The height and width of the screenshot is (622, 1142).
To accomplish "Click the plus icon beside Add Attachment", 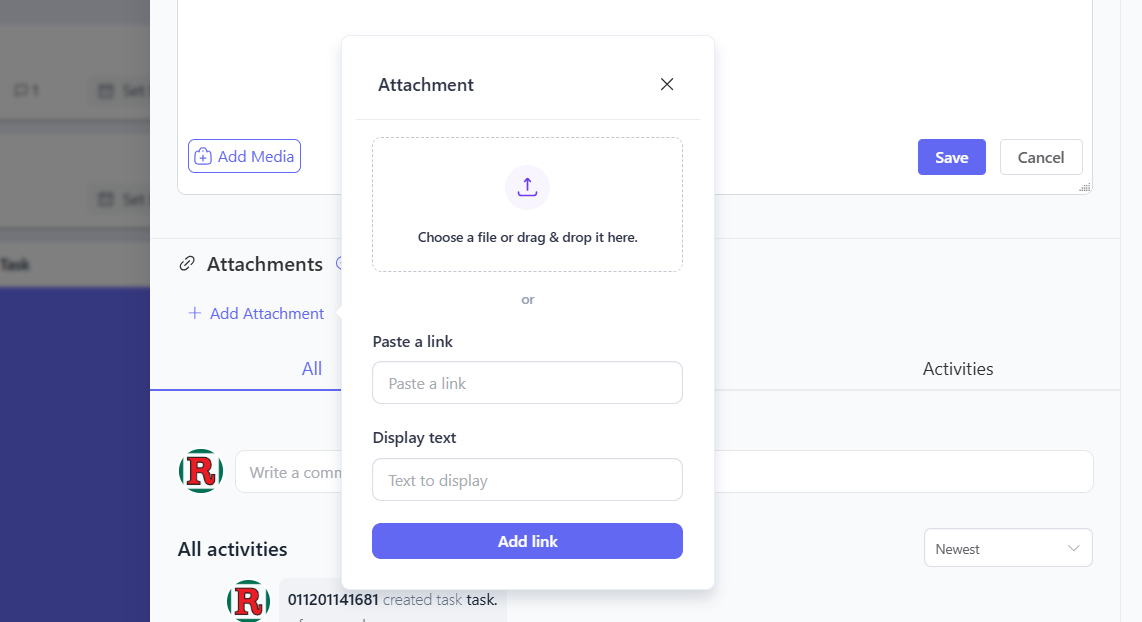I will click(195, 314).
